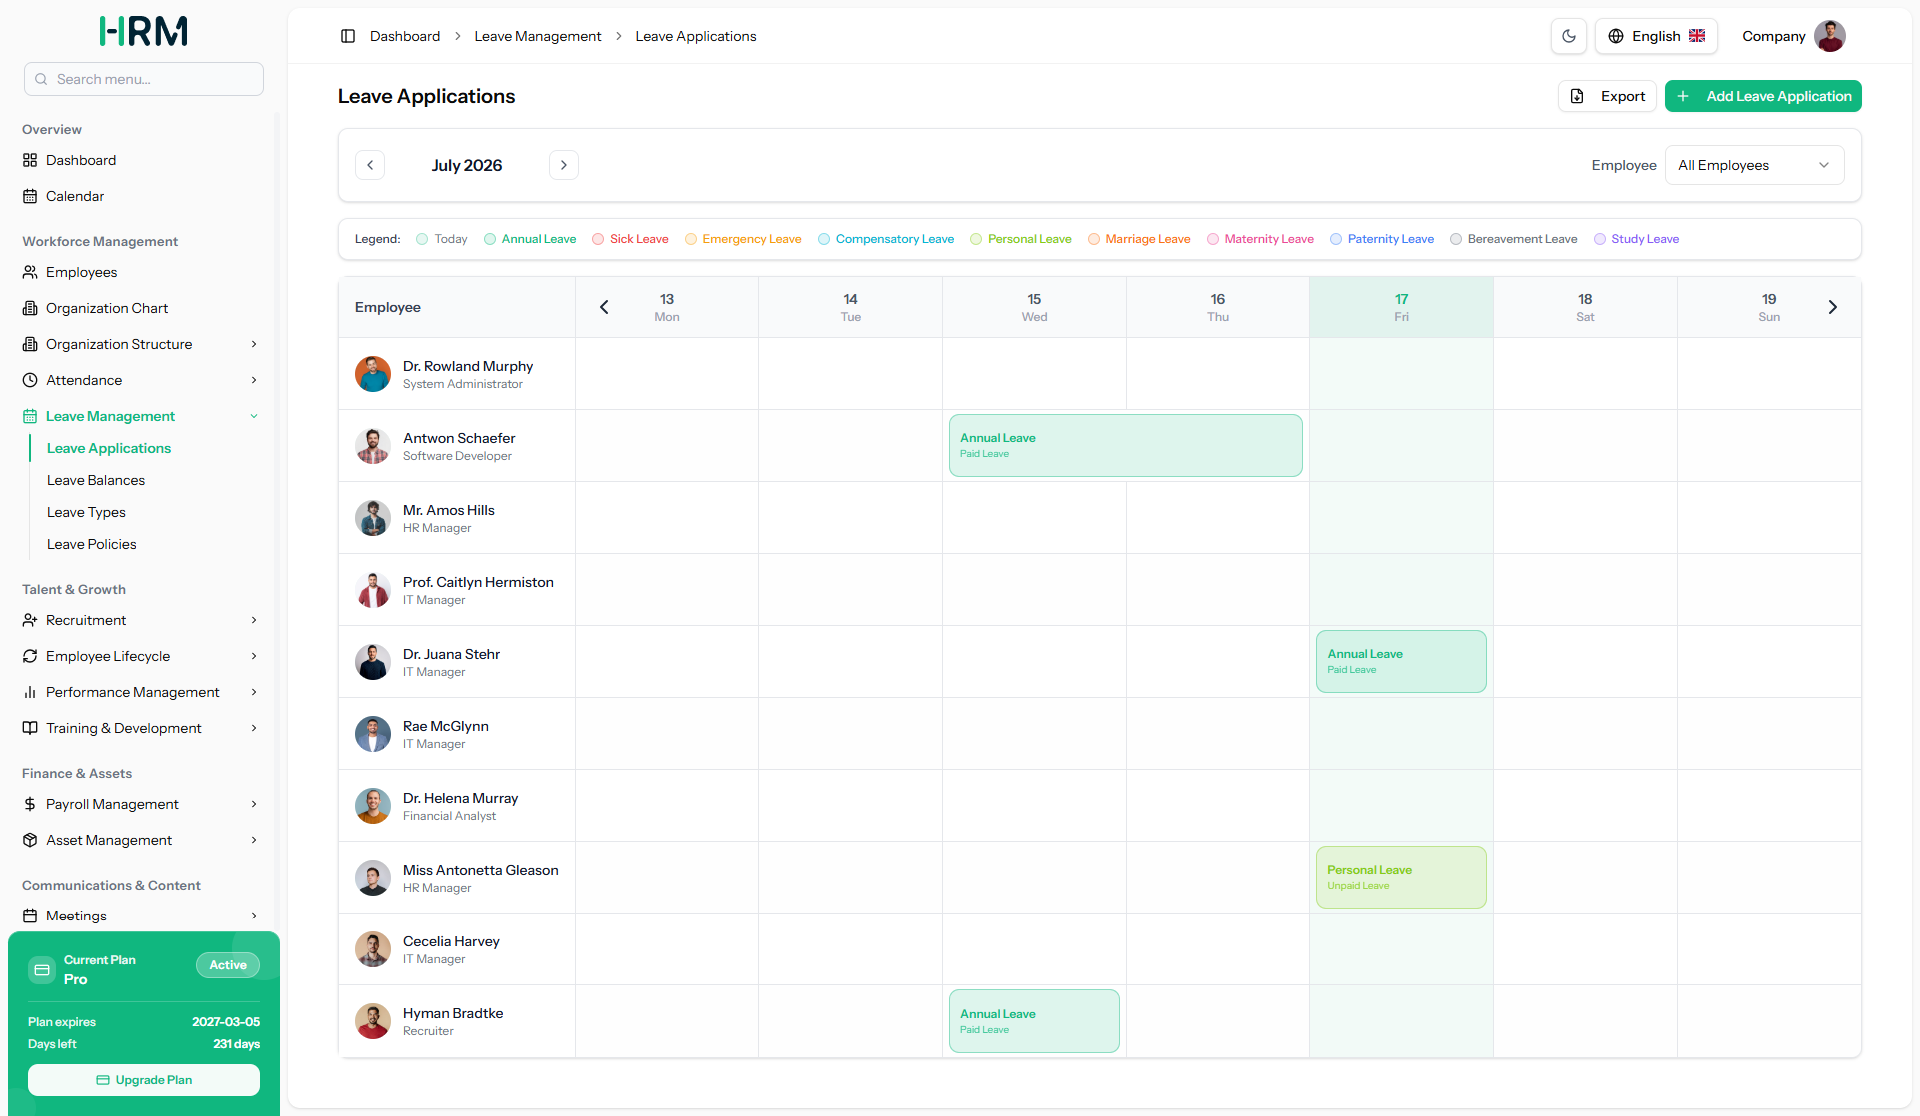Open Dr. Juana Stehr's Annual Leave entry
The height and width of the screenshot is (1116, 1920).
(1401, 662)
